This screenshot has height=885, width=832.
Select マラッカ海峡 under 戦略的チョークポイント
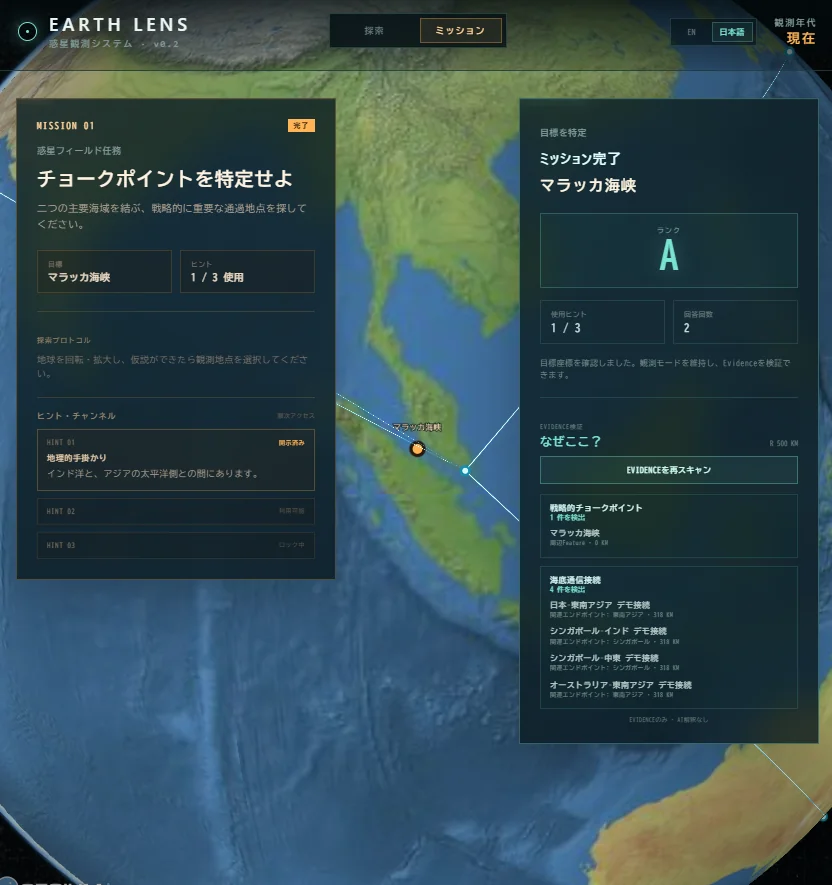click(x=575, y=537)
